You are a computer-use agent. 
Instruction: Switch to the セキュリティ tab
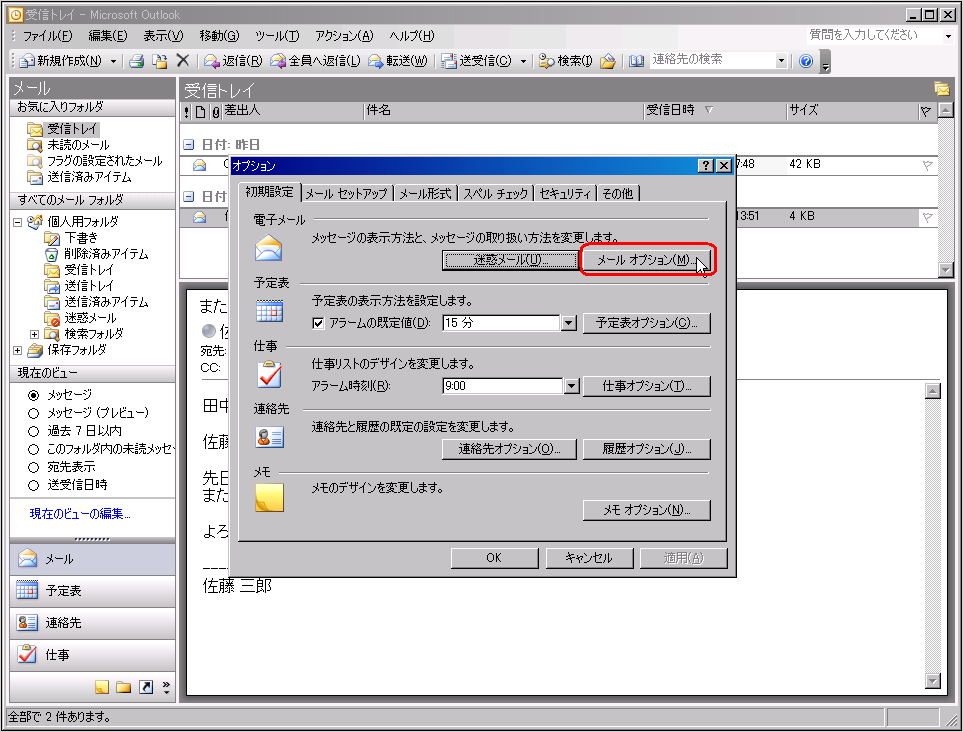pyautogui.click(x=564, y=193)
